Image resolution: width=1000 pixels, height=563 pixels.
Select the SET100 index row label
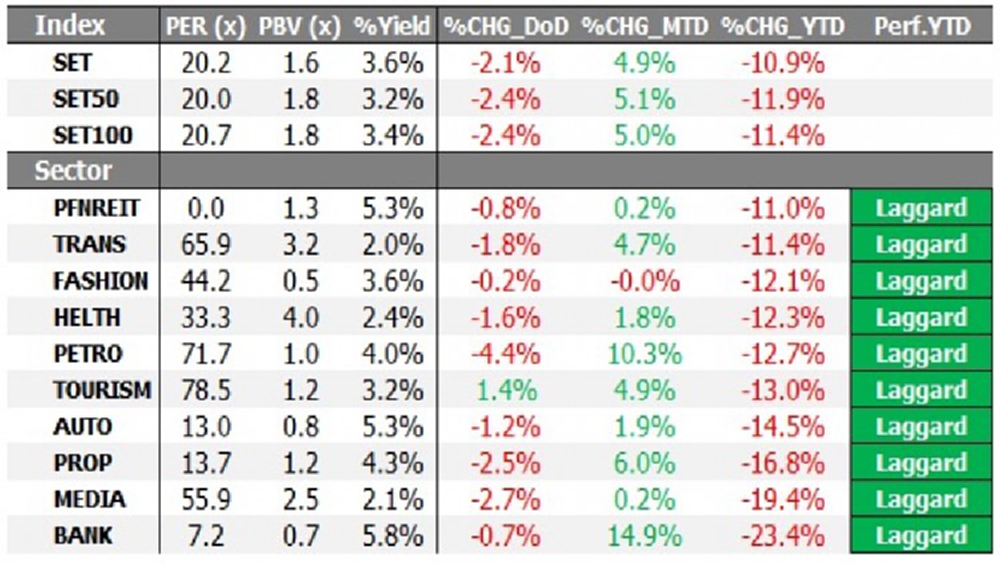coord(92,135)
